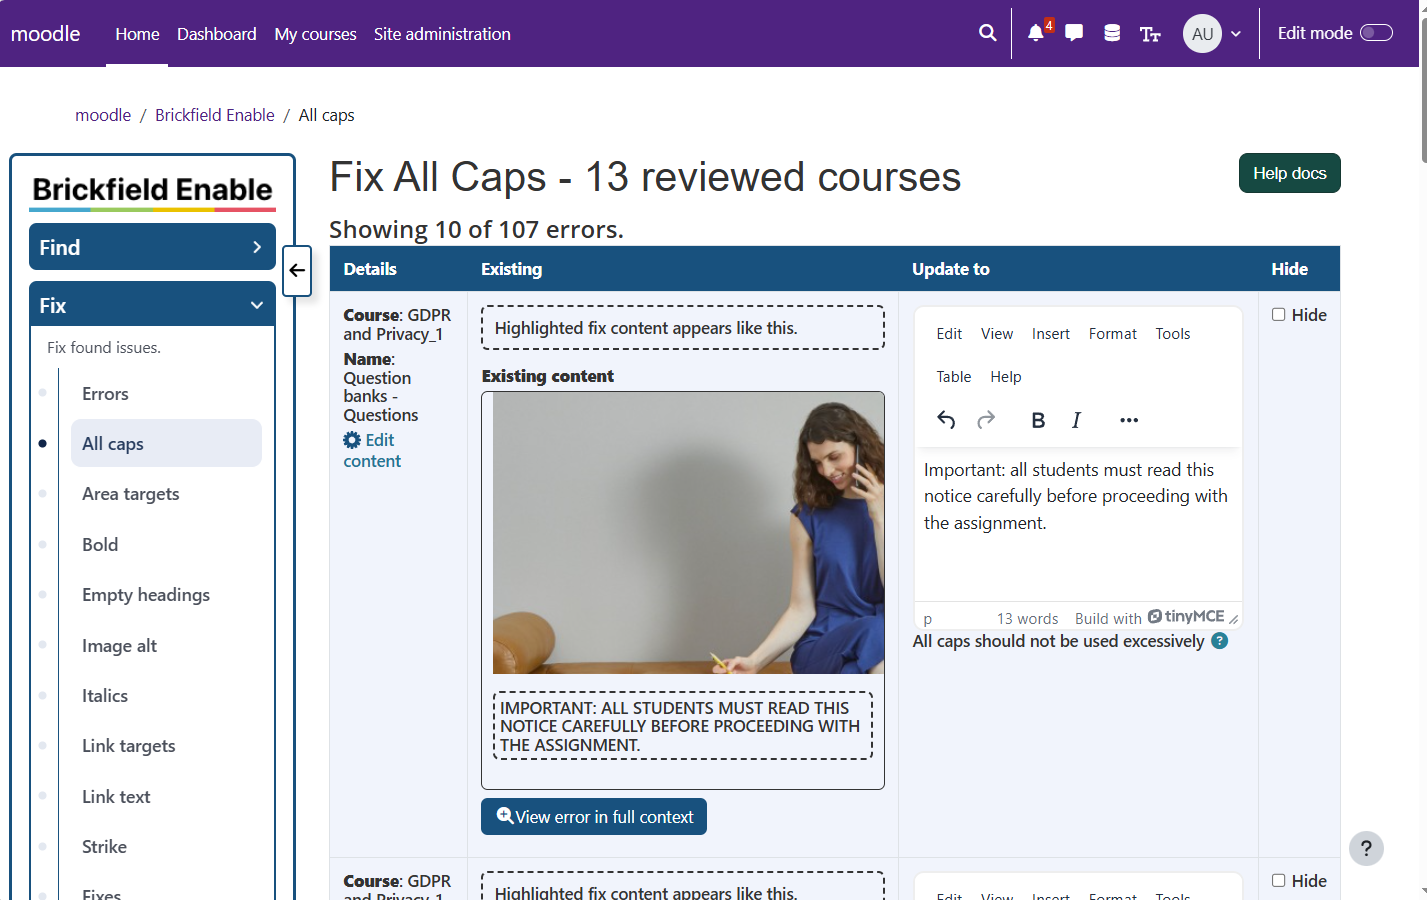Viewport: 1427px width, 900px height.
Task: Select Link targets in Fix list
Action: [128, 746]
